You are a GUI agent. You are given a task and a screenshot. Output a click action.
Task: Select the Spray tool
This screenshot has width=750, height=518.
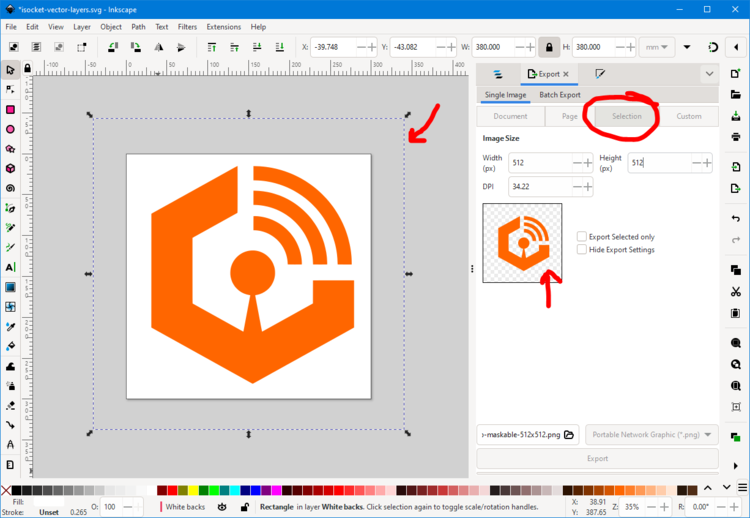pos(10,386)
